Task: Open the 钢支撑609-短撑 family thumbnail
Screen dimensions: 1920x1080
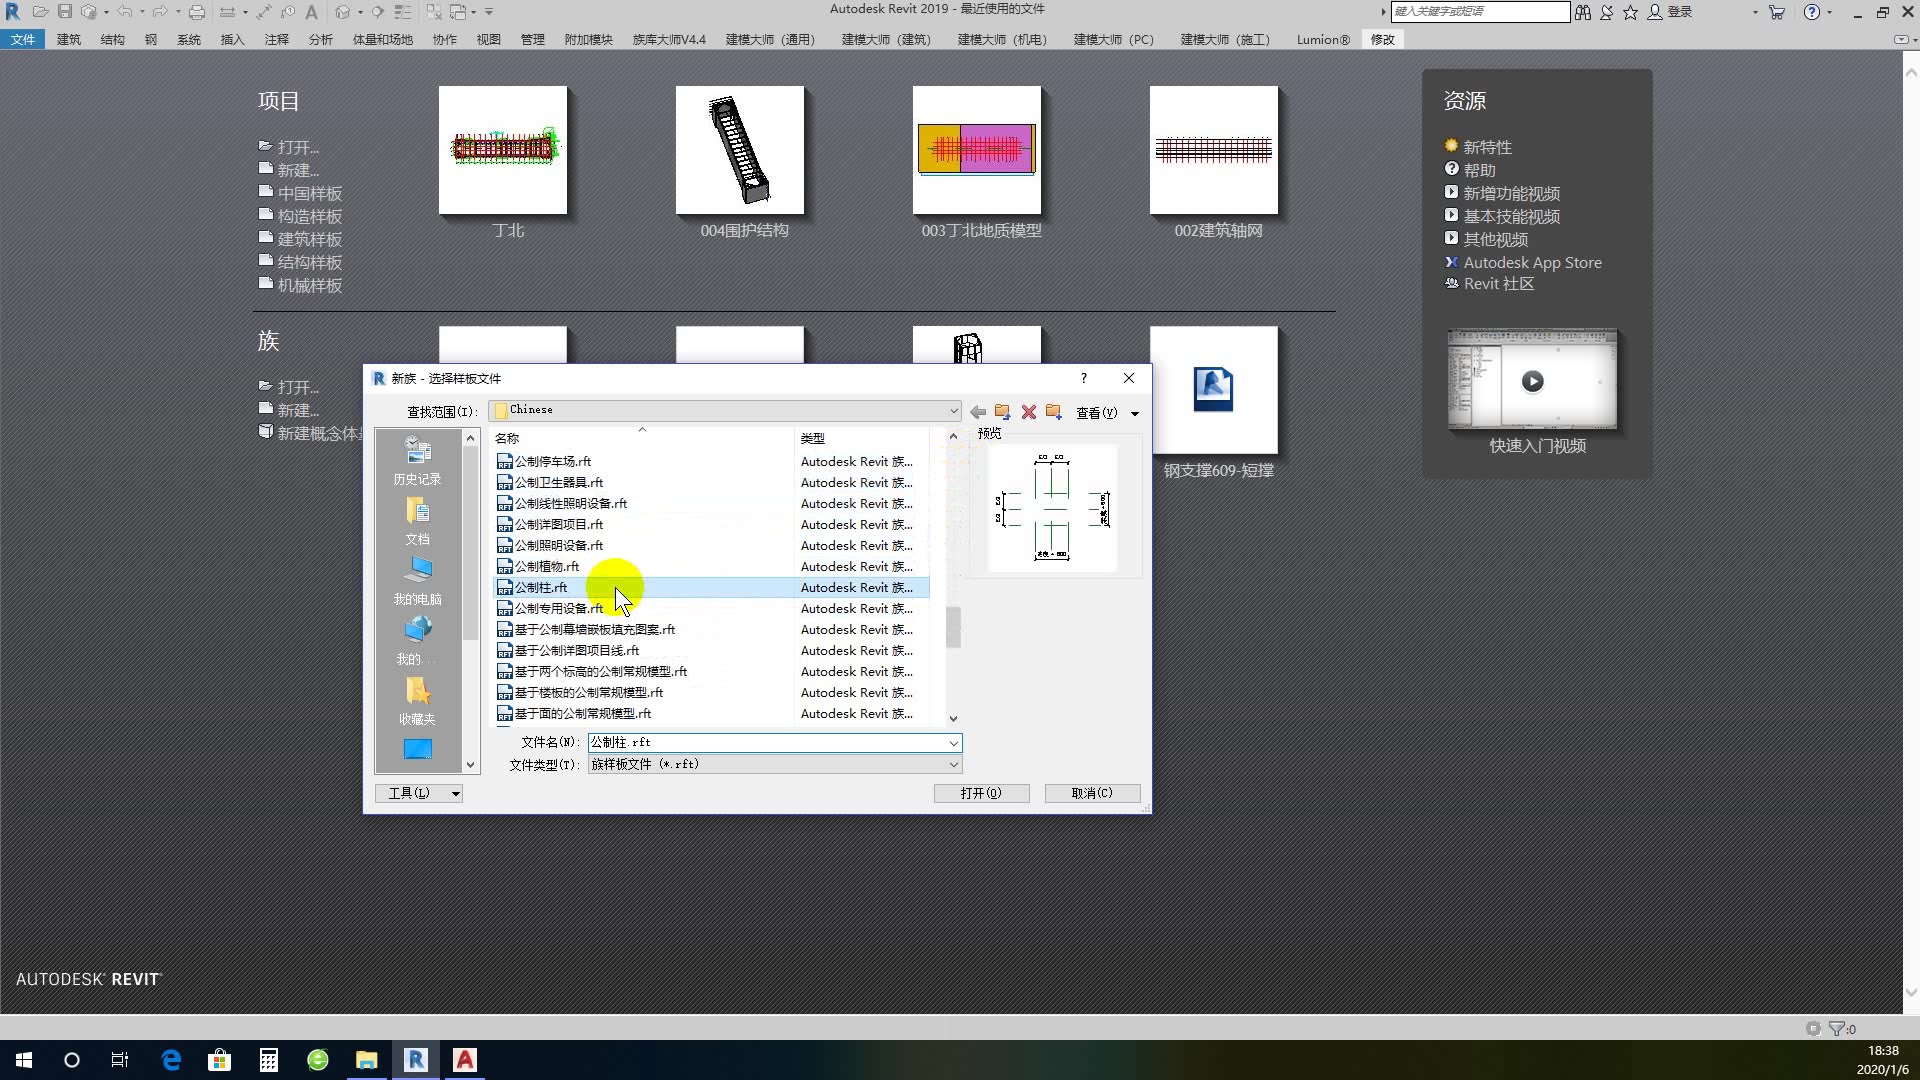Action: point(1214,390)
